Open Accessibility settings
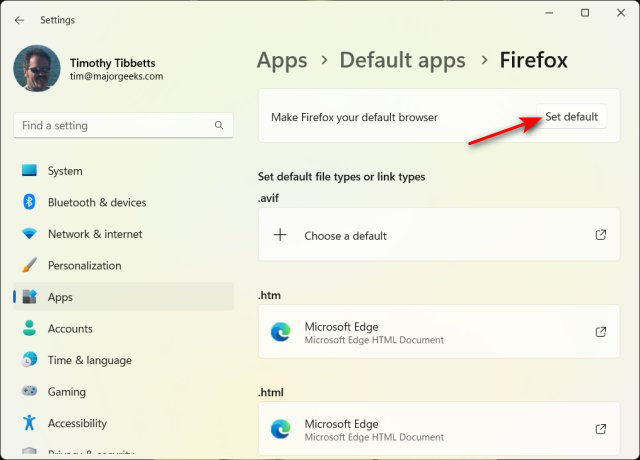The height and width of the screenshot is (460, 640). tap(123, 423)
